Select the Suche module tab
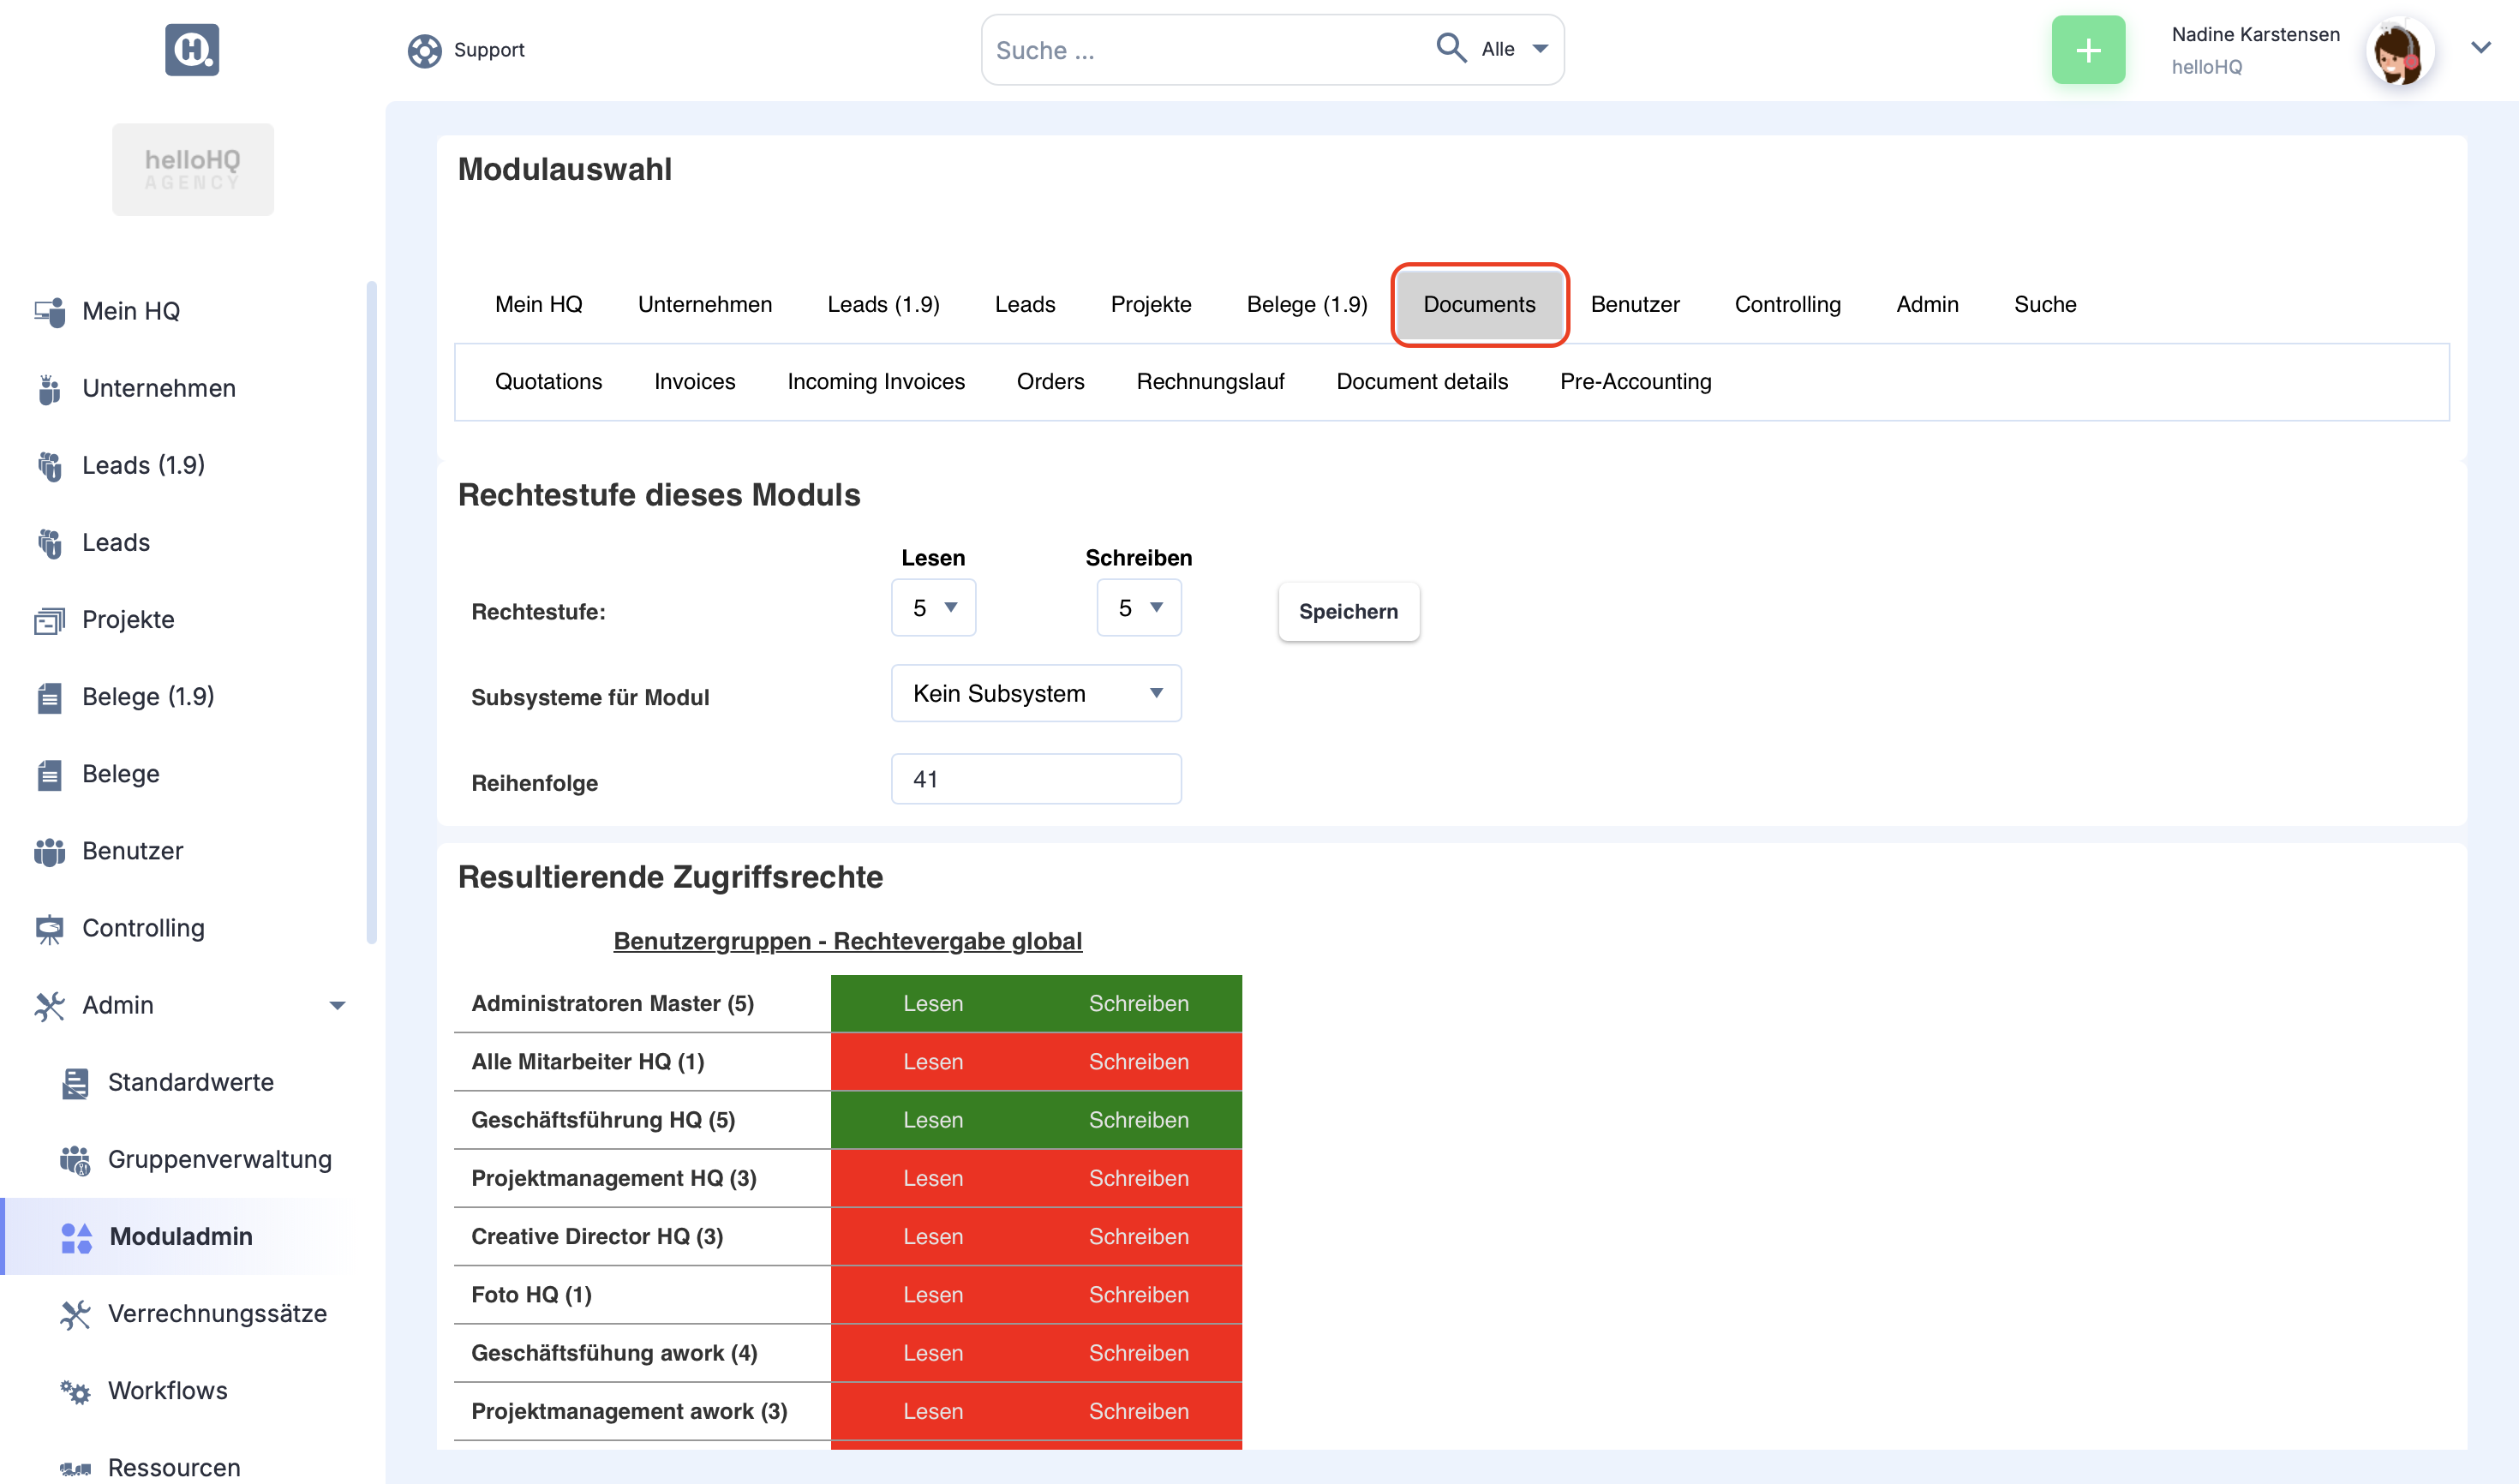 (2044, 304)
